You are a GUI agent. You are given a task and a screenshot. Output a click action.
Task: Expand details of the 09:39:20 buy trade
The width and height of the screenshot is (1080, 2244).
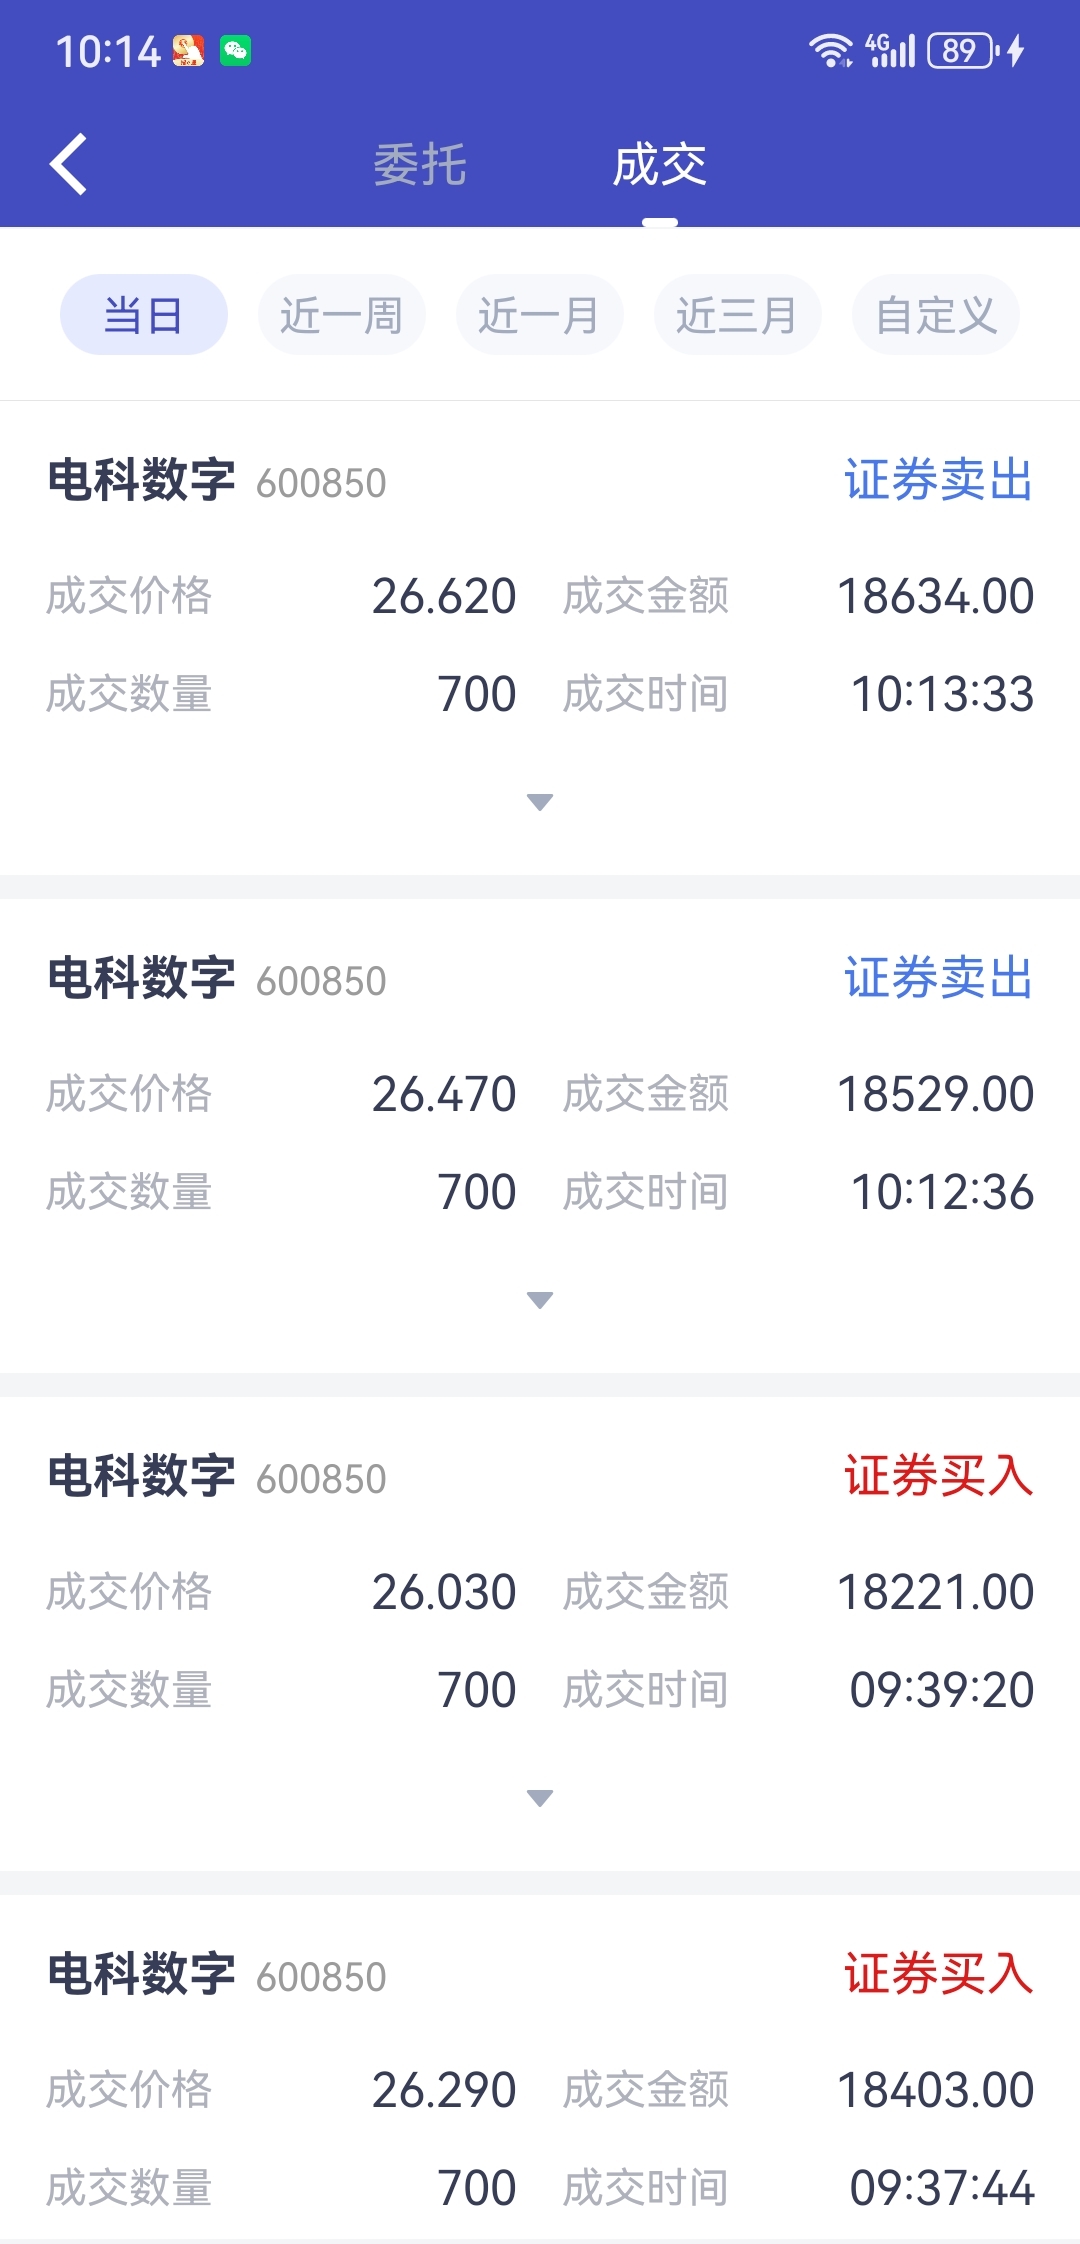(x=540, y=1798)
